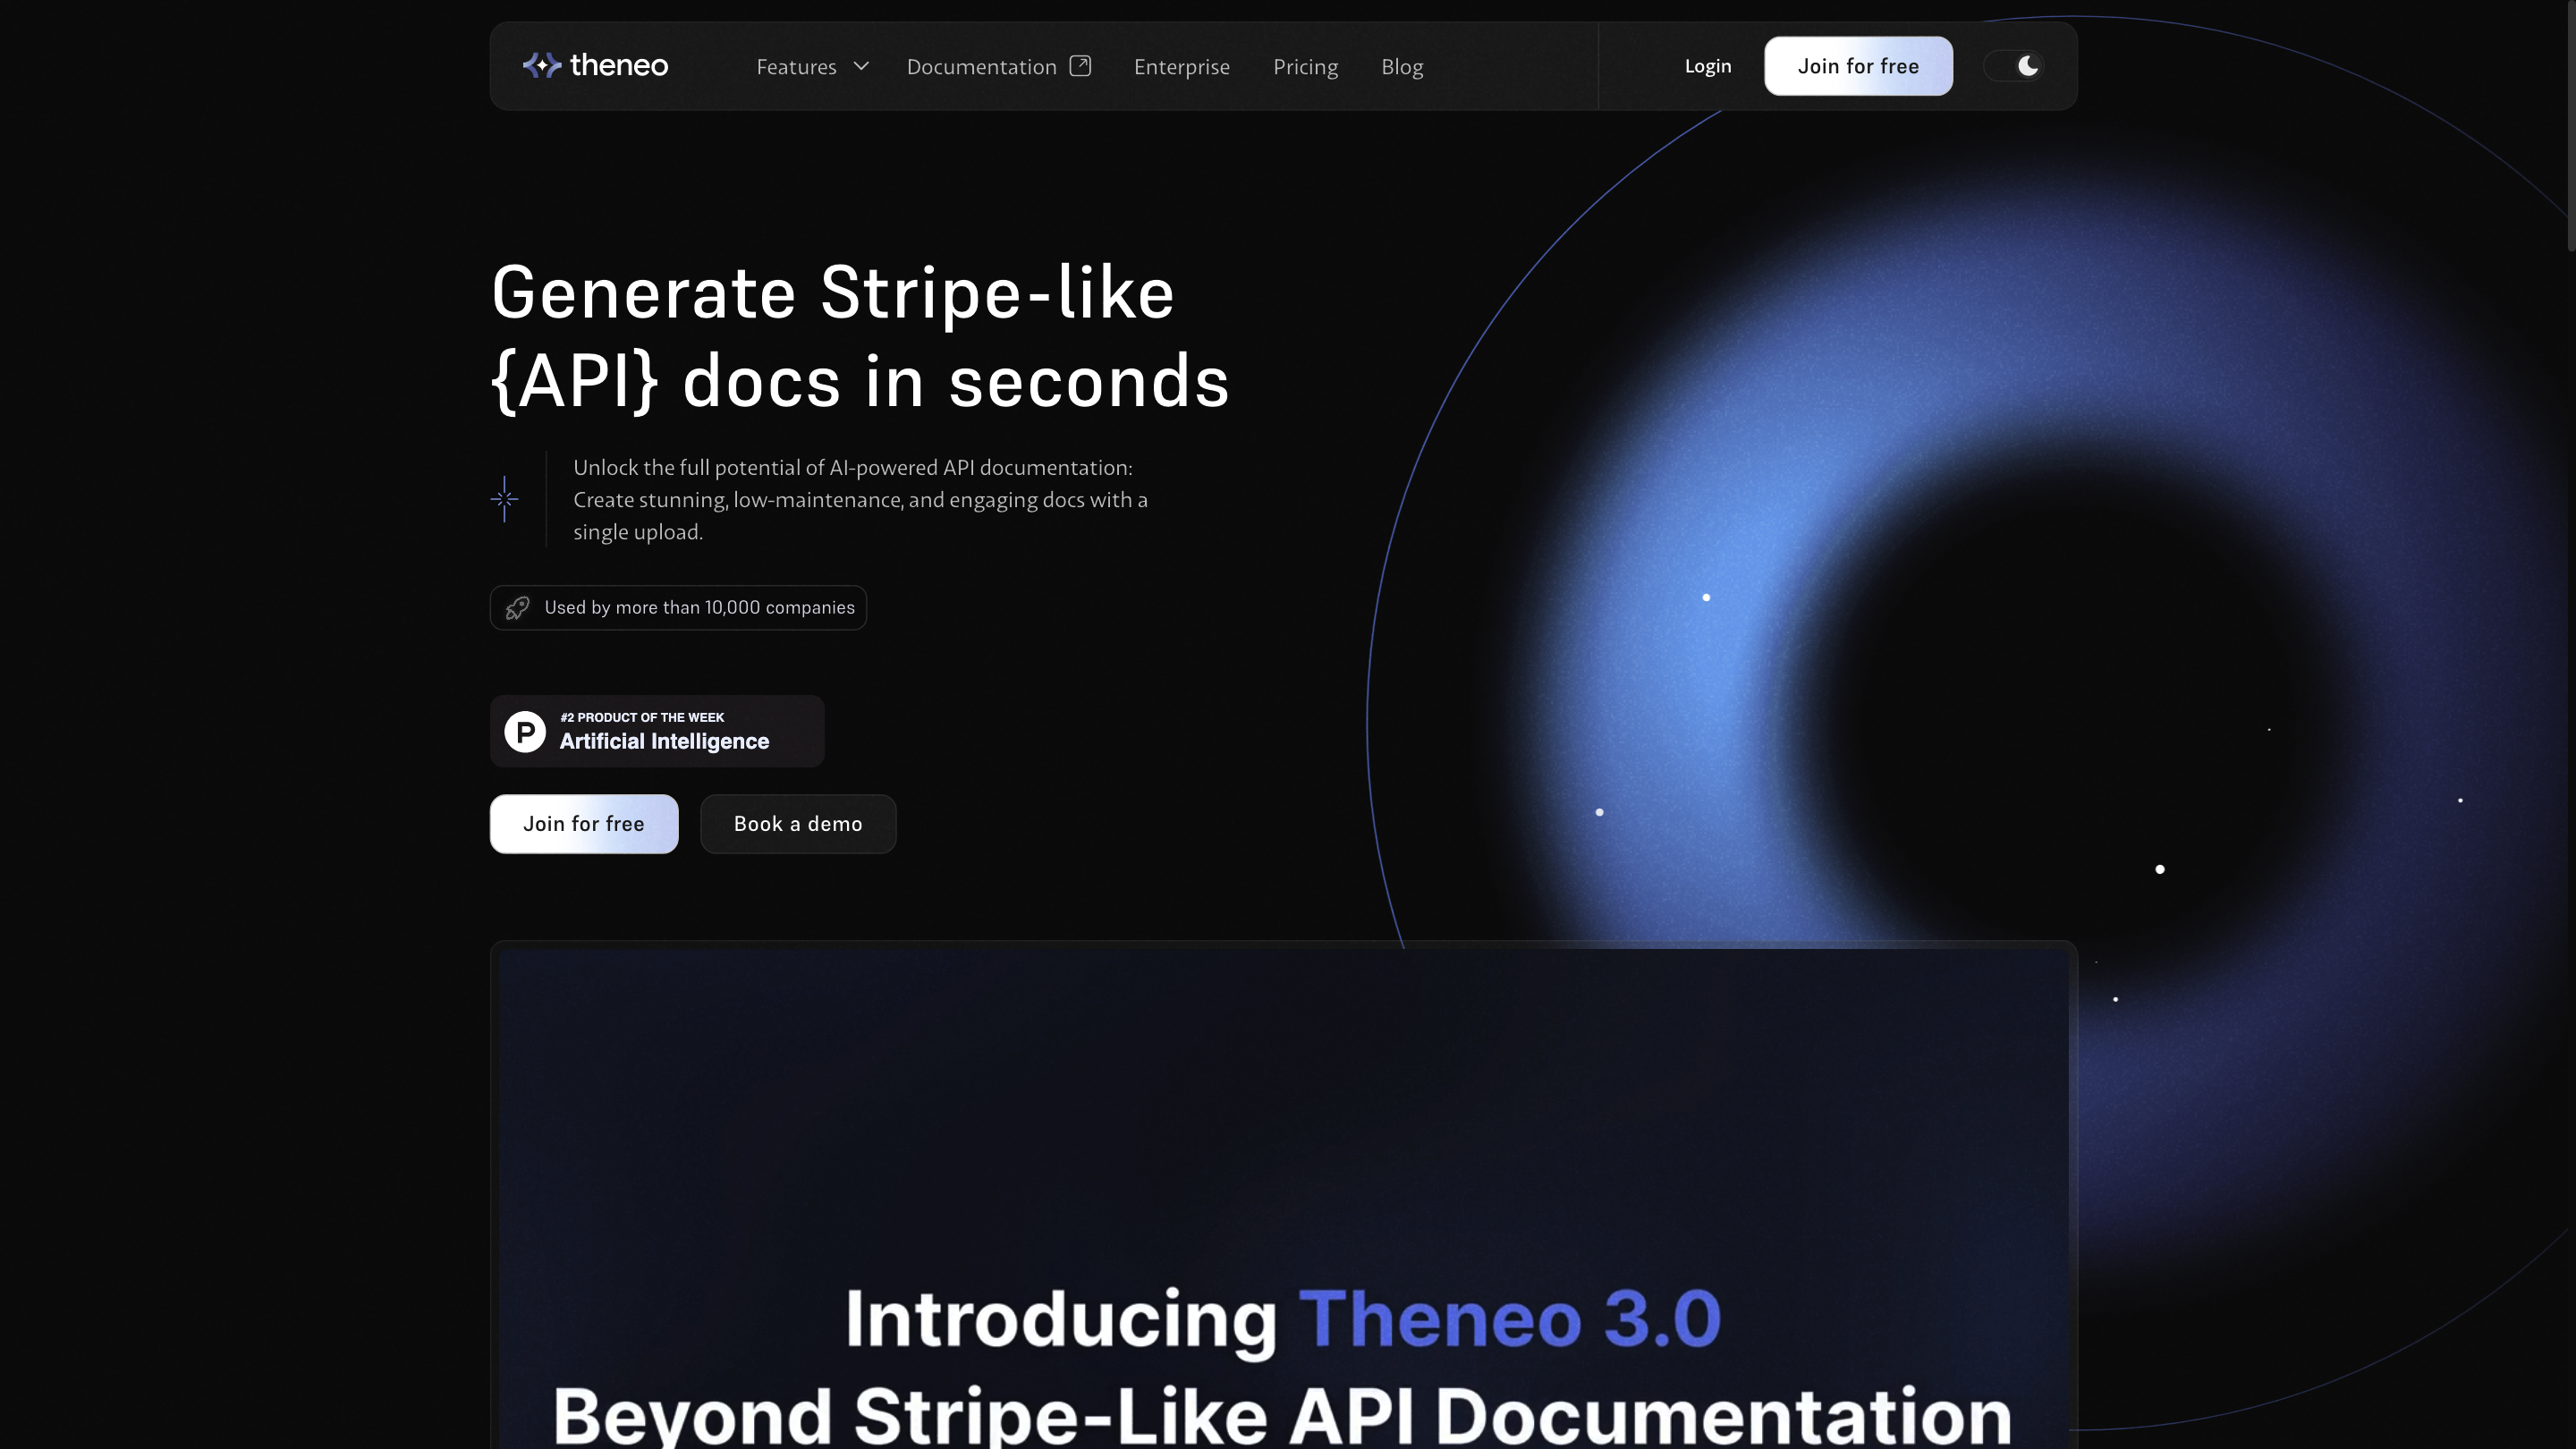The image size is (2576, 1449).
Task: Open the #2 Product of the Week badge
Action: click(x=657, y=731)
